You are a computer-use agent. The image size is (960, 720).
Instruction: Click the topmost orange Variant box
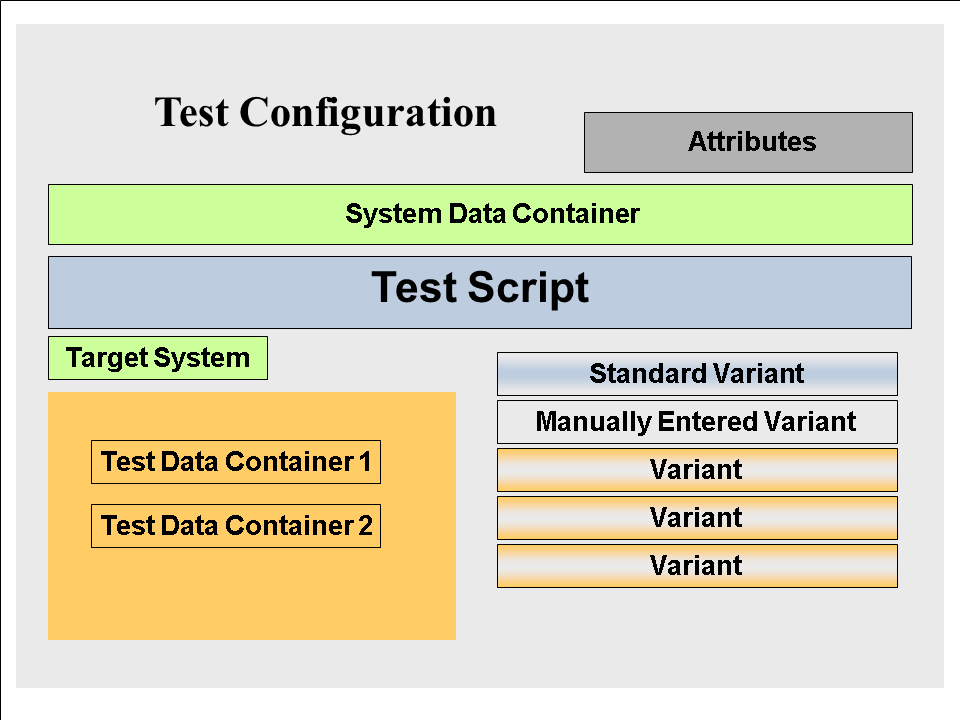tap(697, 470)
